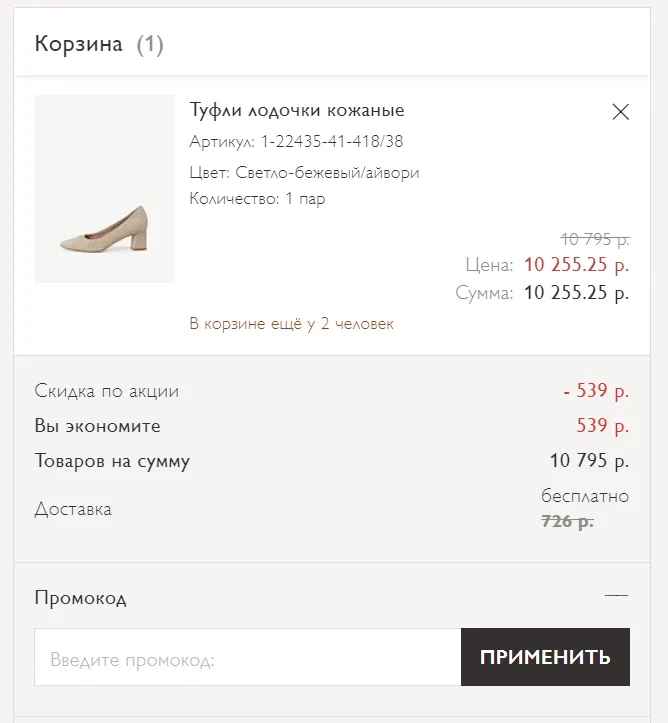
Task: Open the Туфли лодочки кожаные product link
Action: (297, 111)
